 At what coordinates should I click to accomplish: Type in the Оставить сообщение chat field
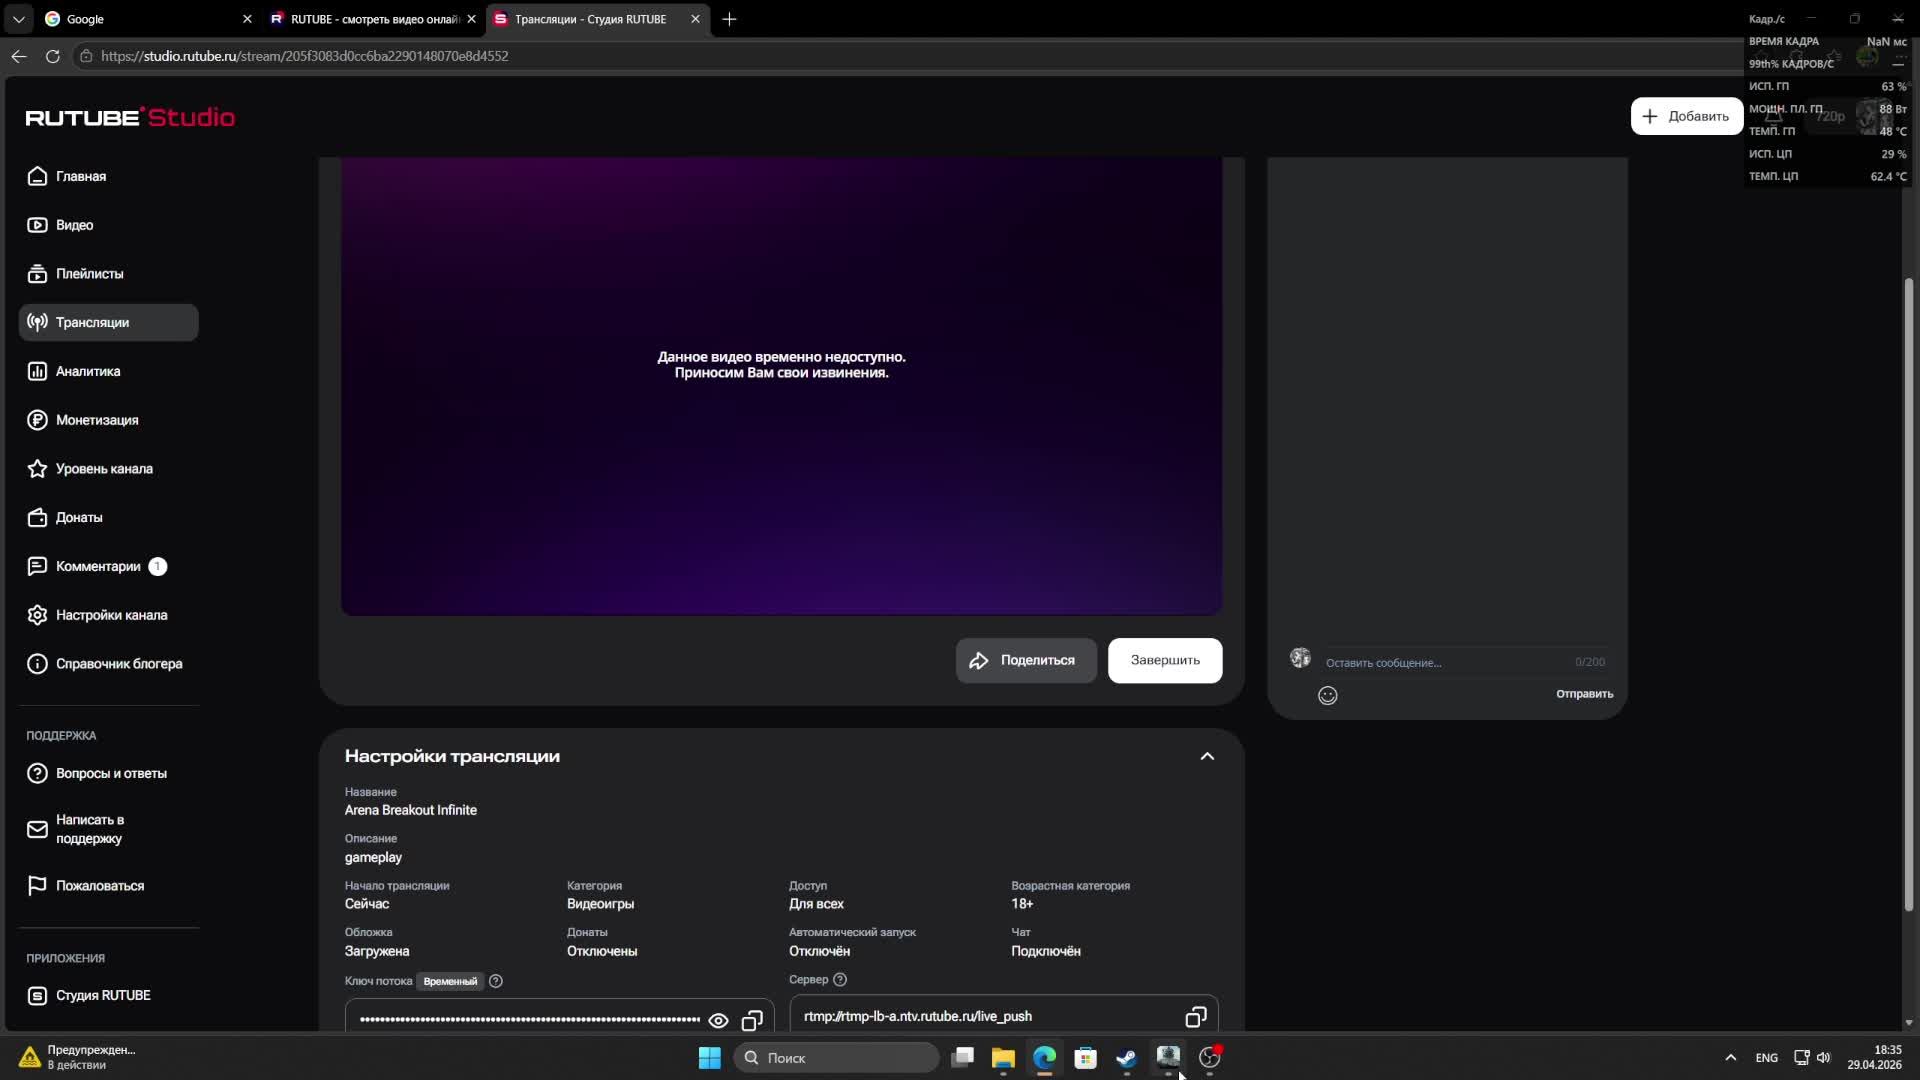click(1440, 662)
